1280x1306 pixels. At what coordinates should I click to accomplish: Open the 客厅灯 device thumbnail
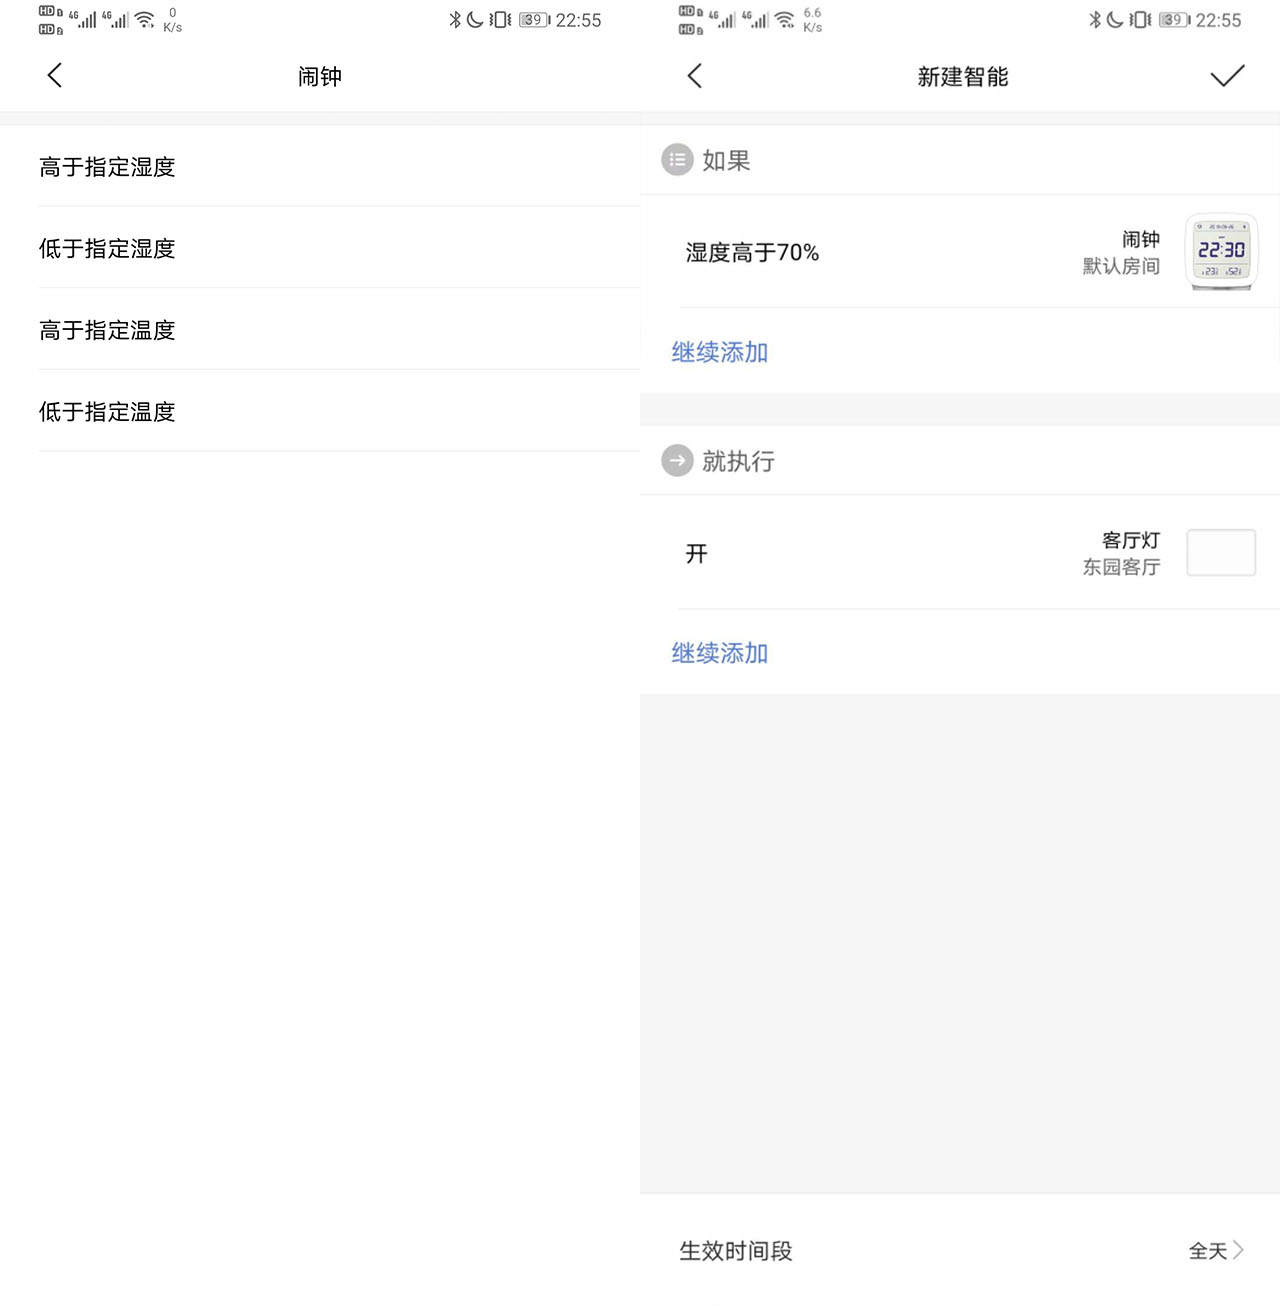coord(1221,553)
